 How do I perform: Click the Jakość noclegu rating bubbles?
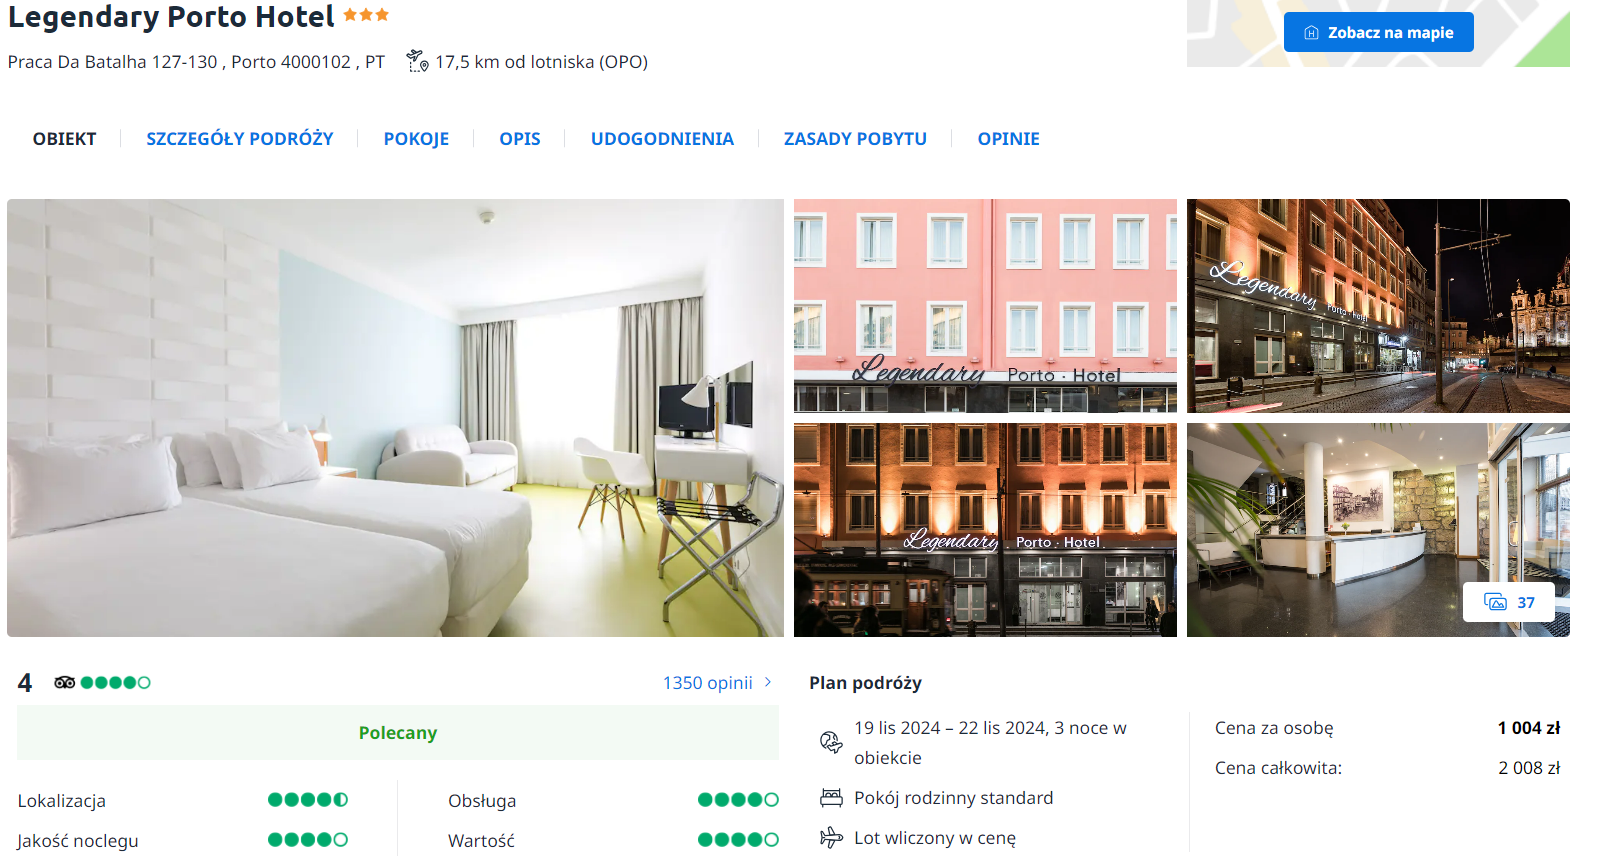point(308,840)
